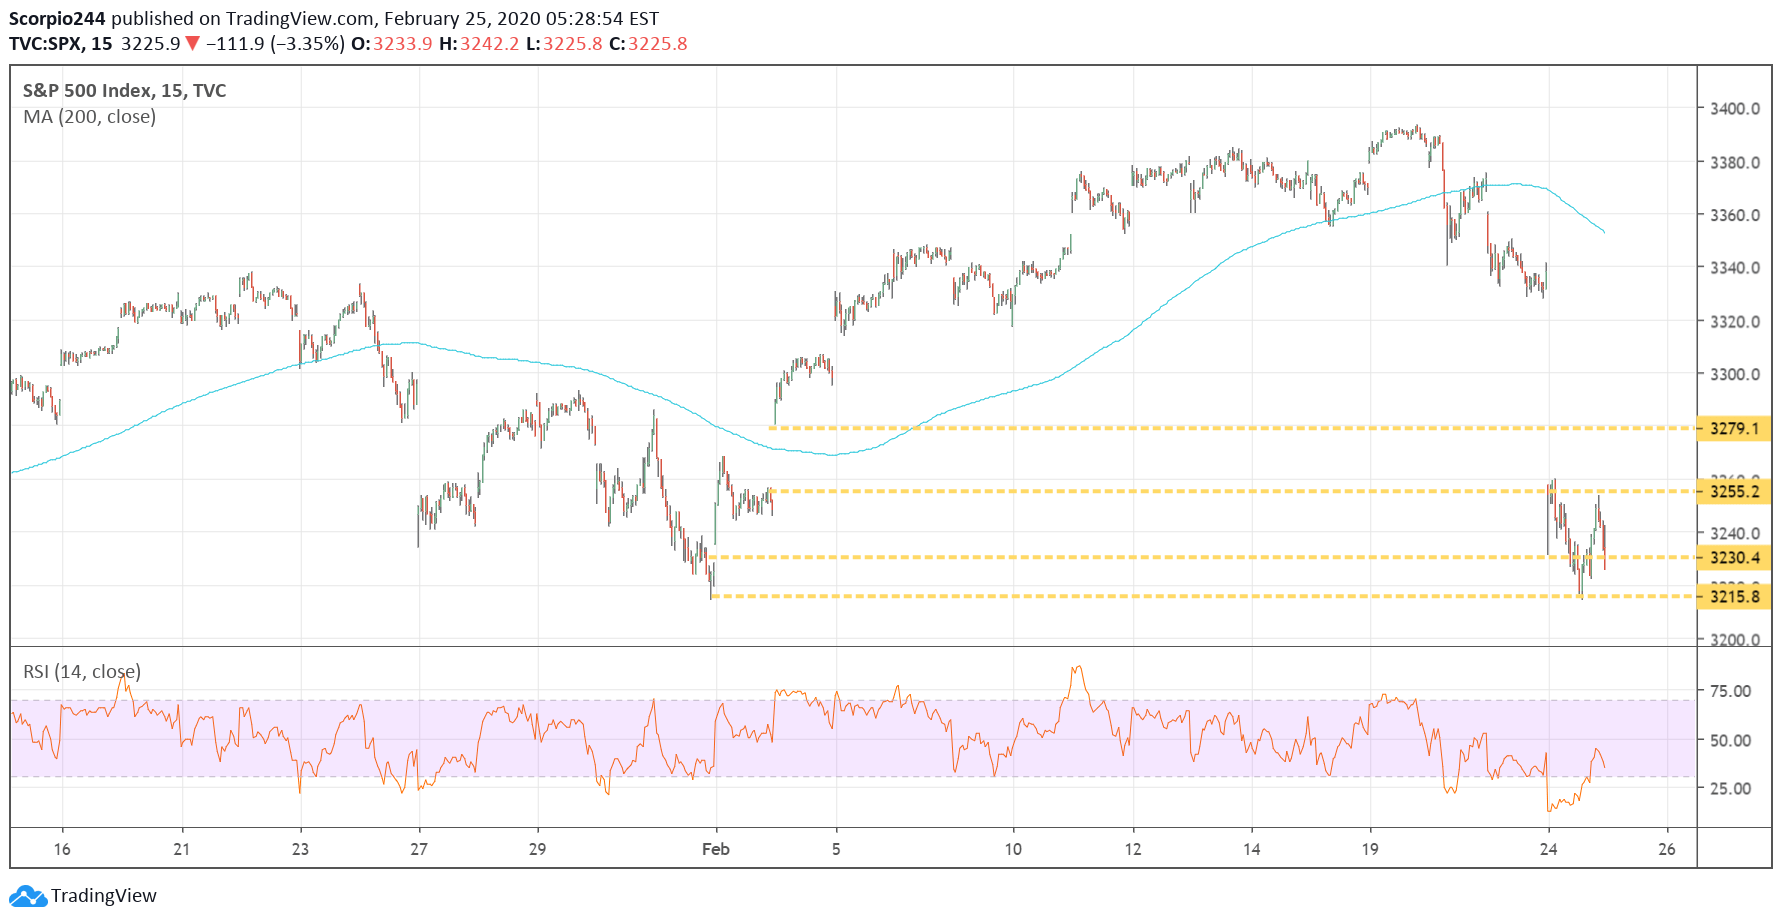Click the 27 date axis label

point(419,849)
